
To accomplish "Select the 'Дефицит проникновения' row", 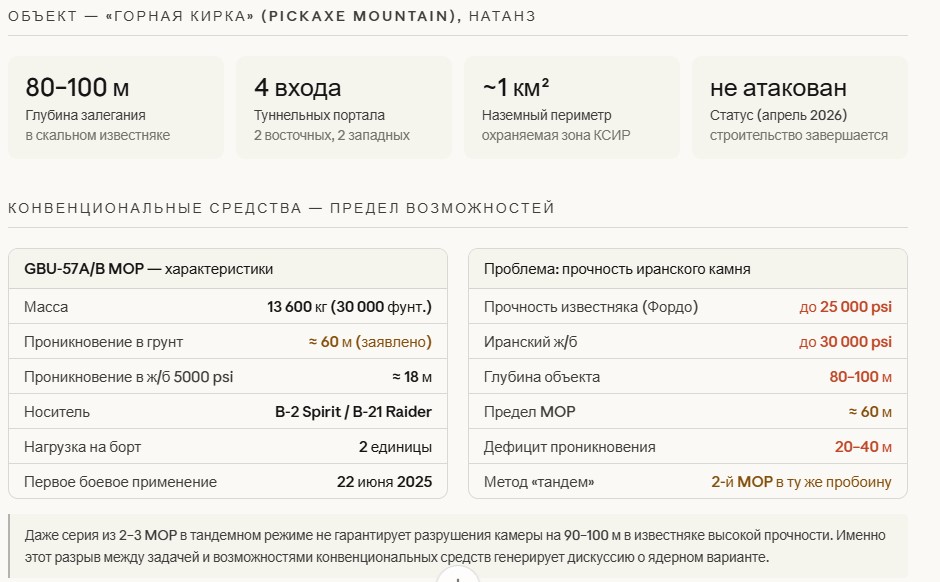I will pyautogui.click(x=687, y=447).
